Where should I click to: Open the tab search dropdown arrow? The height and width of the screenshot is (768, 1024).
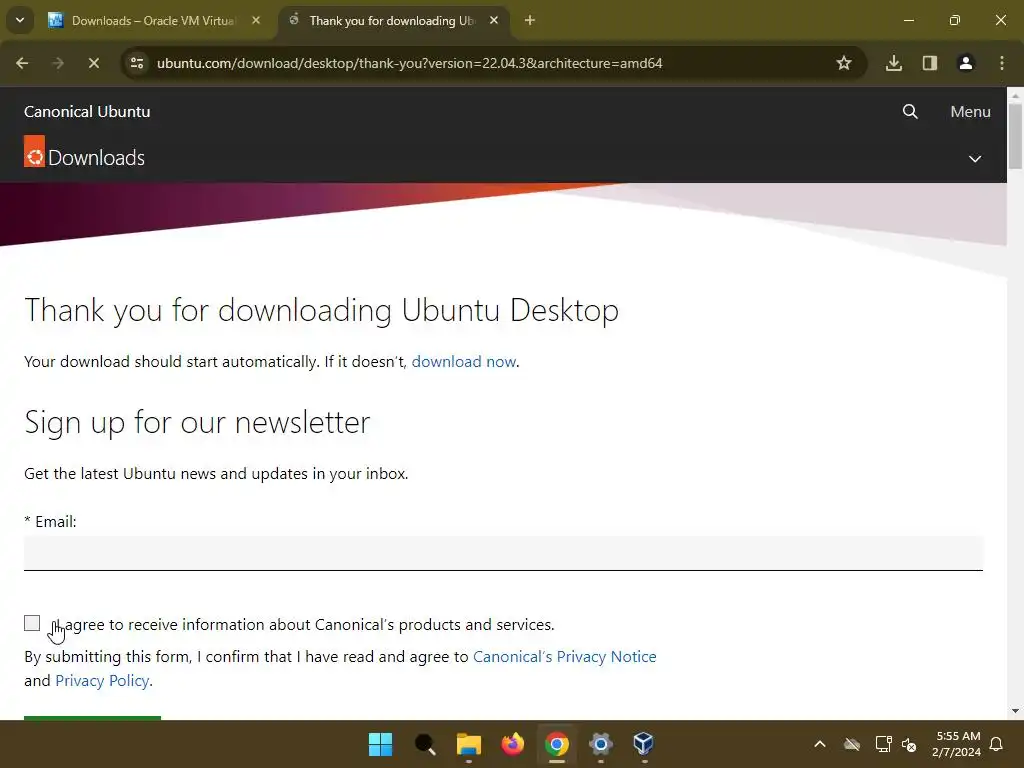click(20, 20)
